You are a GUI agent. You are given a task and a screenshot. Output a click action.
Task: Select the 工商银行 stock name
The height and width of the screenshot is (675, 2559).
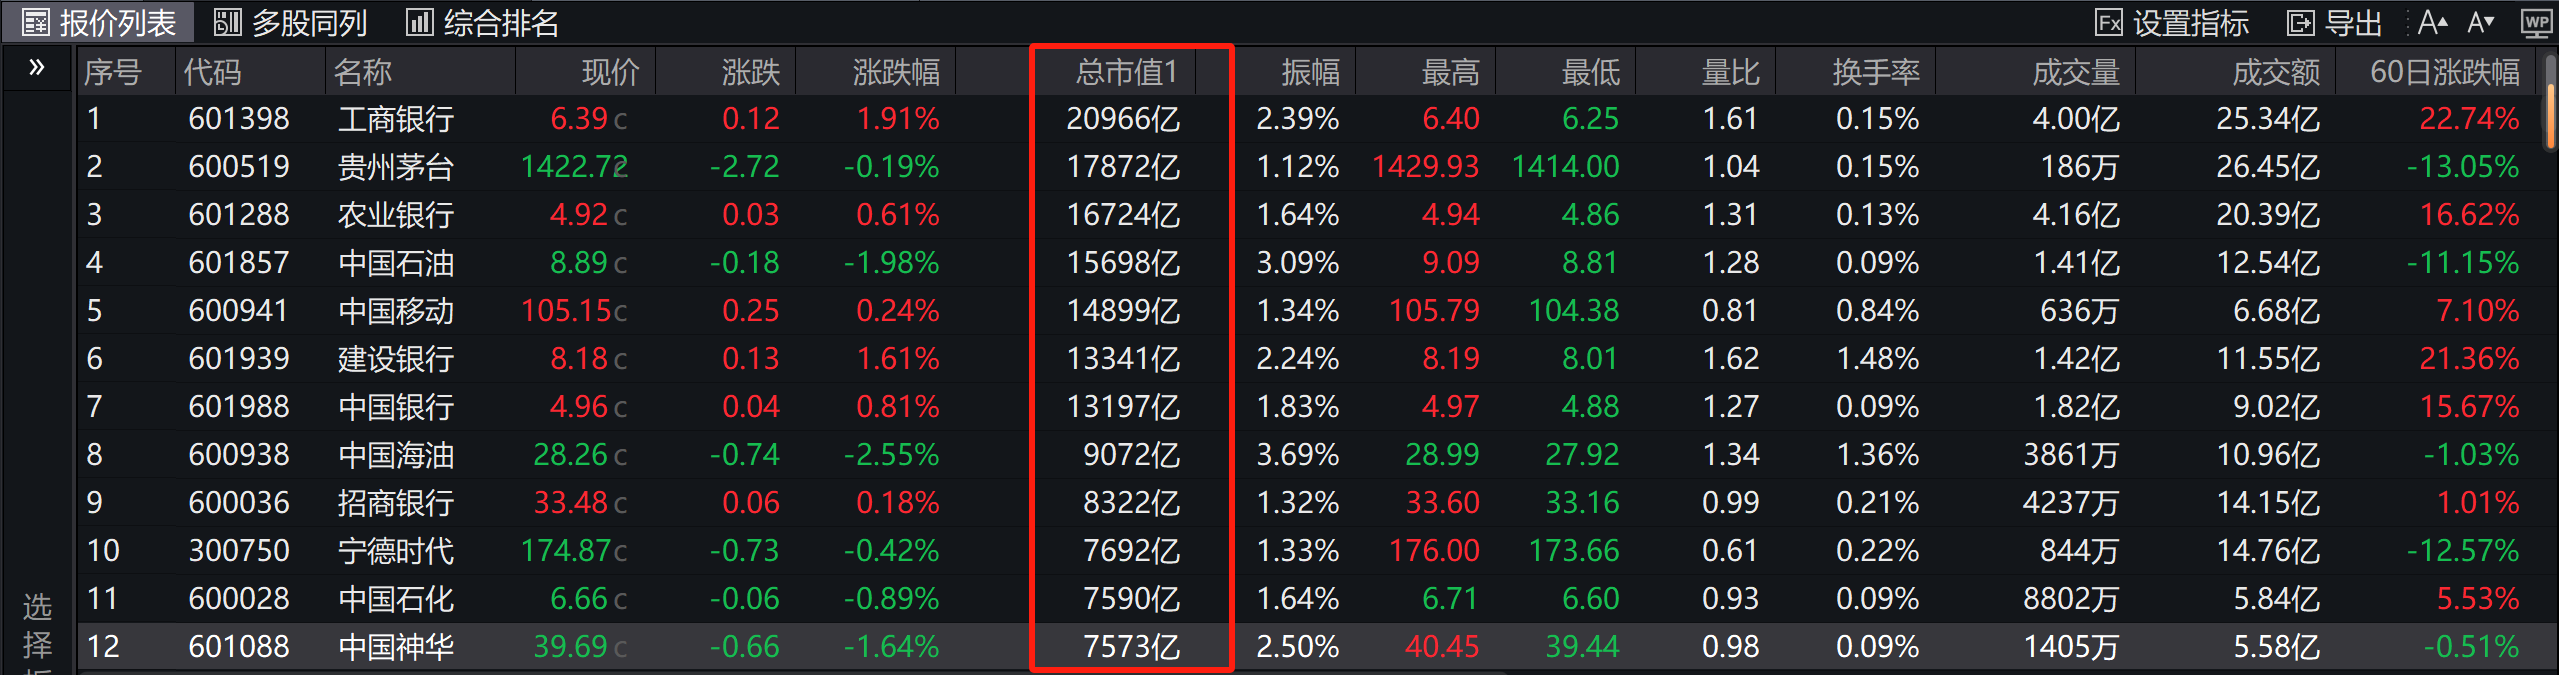click(396, 119)
